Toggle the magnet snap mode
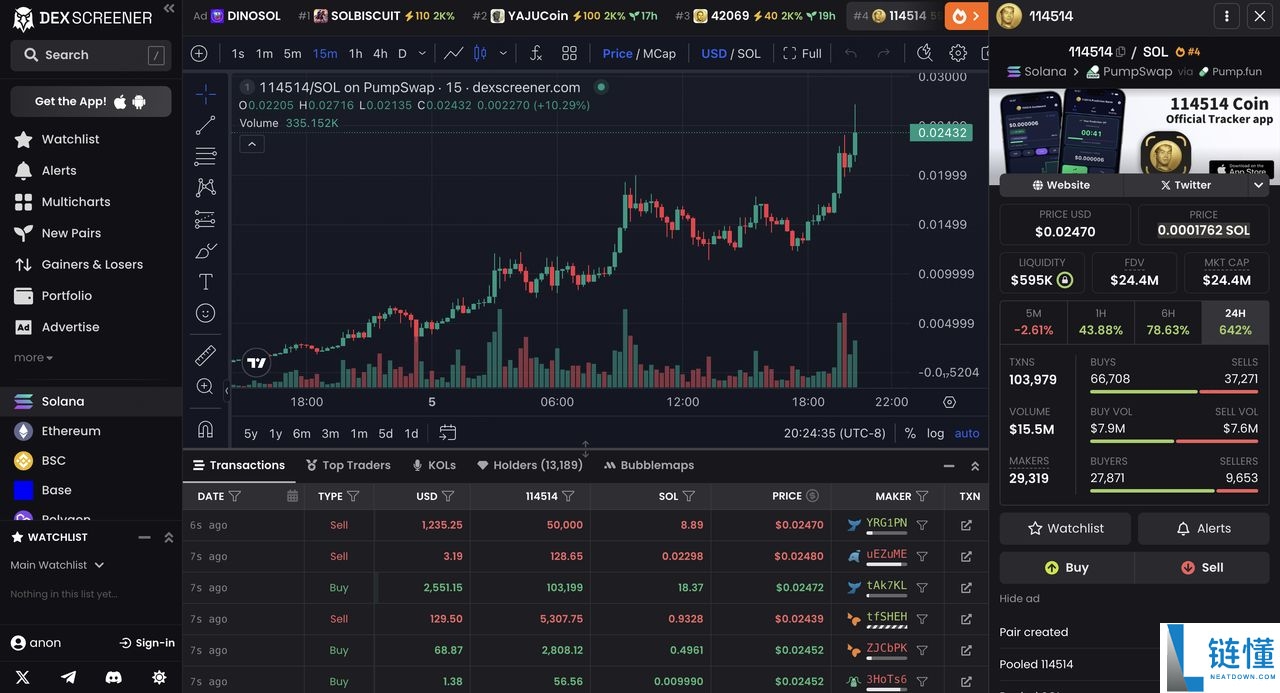This screenshot has width=1280, height=693. pyautogui.click(x=205, y=428)
